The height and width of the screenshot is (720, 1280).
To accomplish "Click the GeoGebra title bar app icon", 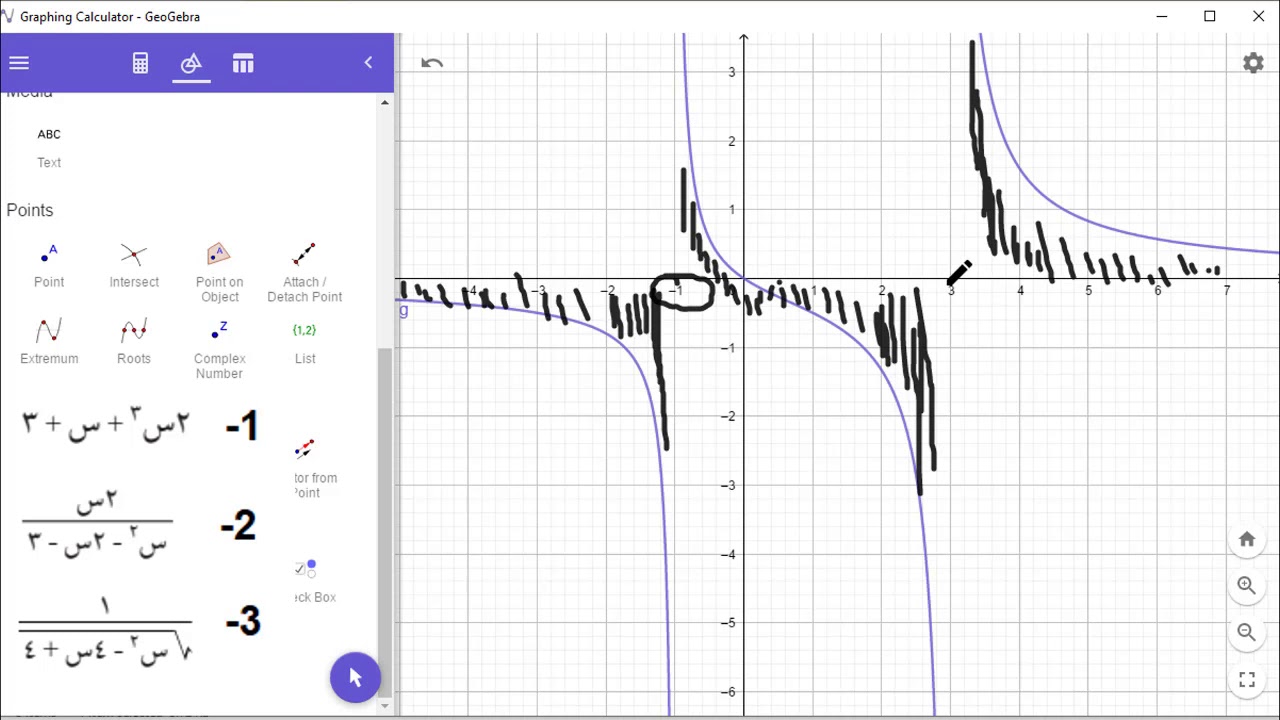I will click(x=8, y=16).
